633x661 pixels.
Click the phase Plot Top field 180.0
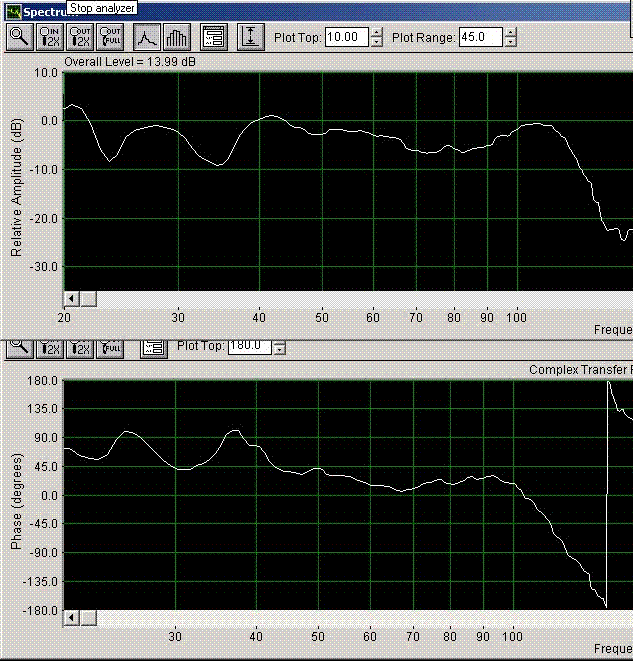click(x=249, y=346)
